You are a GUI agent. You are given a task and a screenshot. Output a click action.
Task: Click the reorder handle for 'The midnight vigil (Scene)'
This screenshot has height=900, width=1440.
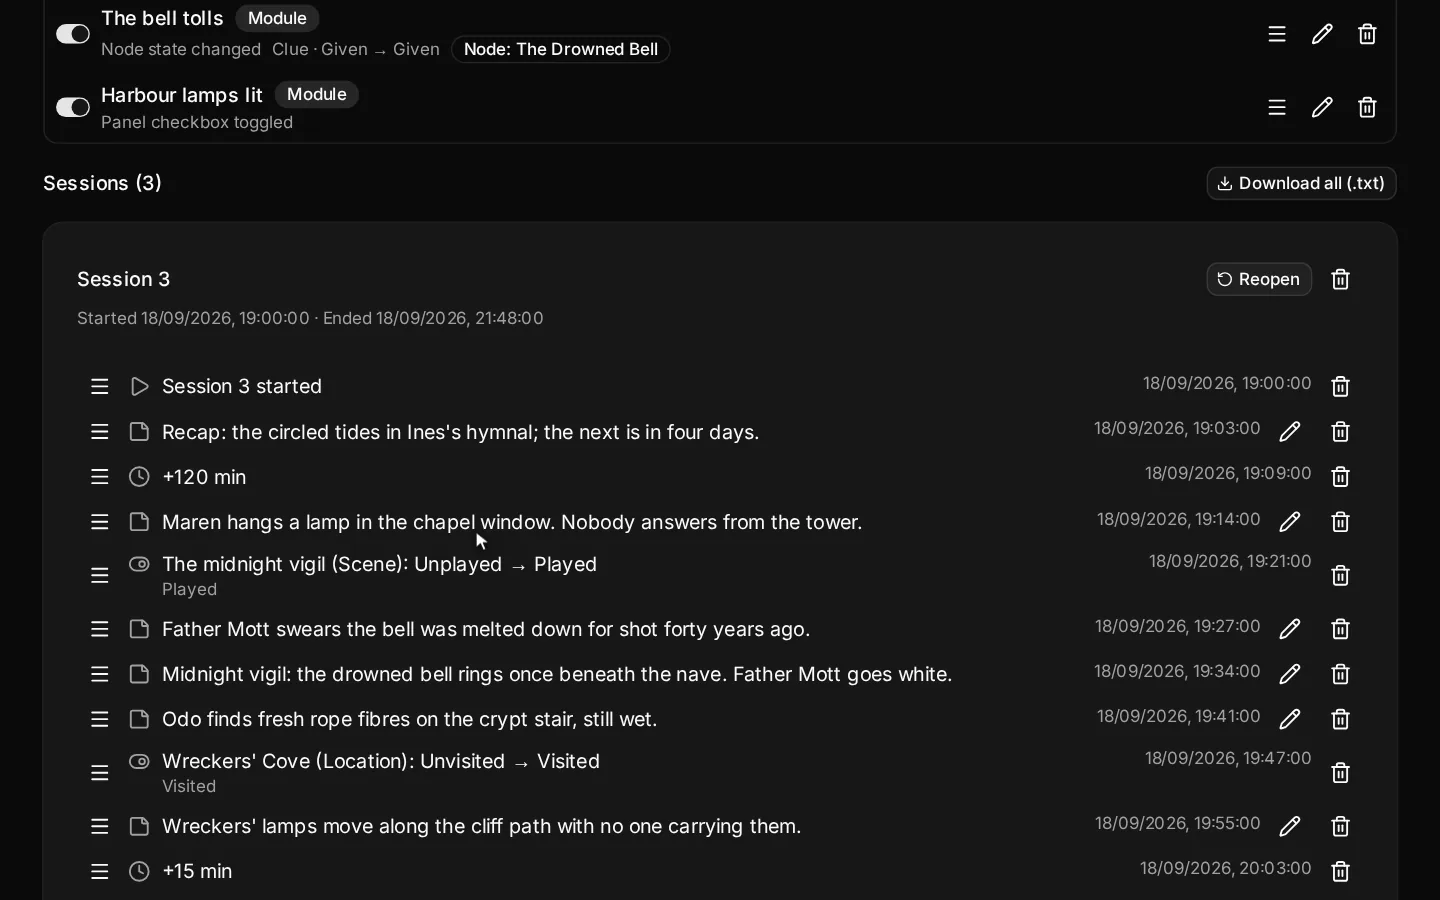[99, 576]
